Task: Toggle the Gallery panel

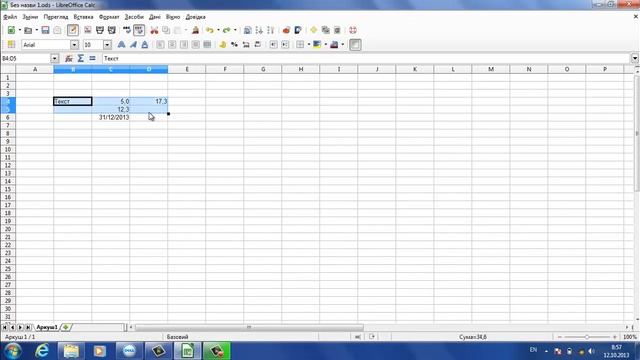Action: 325,30
